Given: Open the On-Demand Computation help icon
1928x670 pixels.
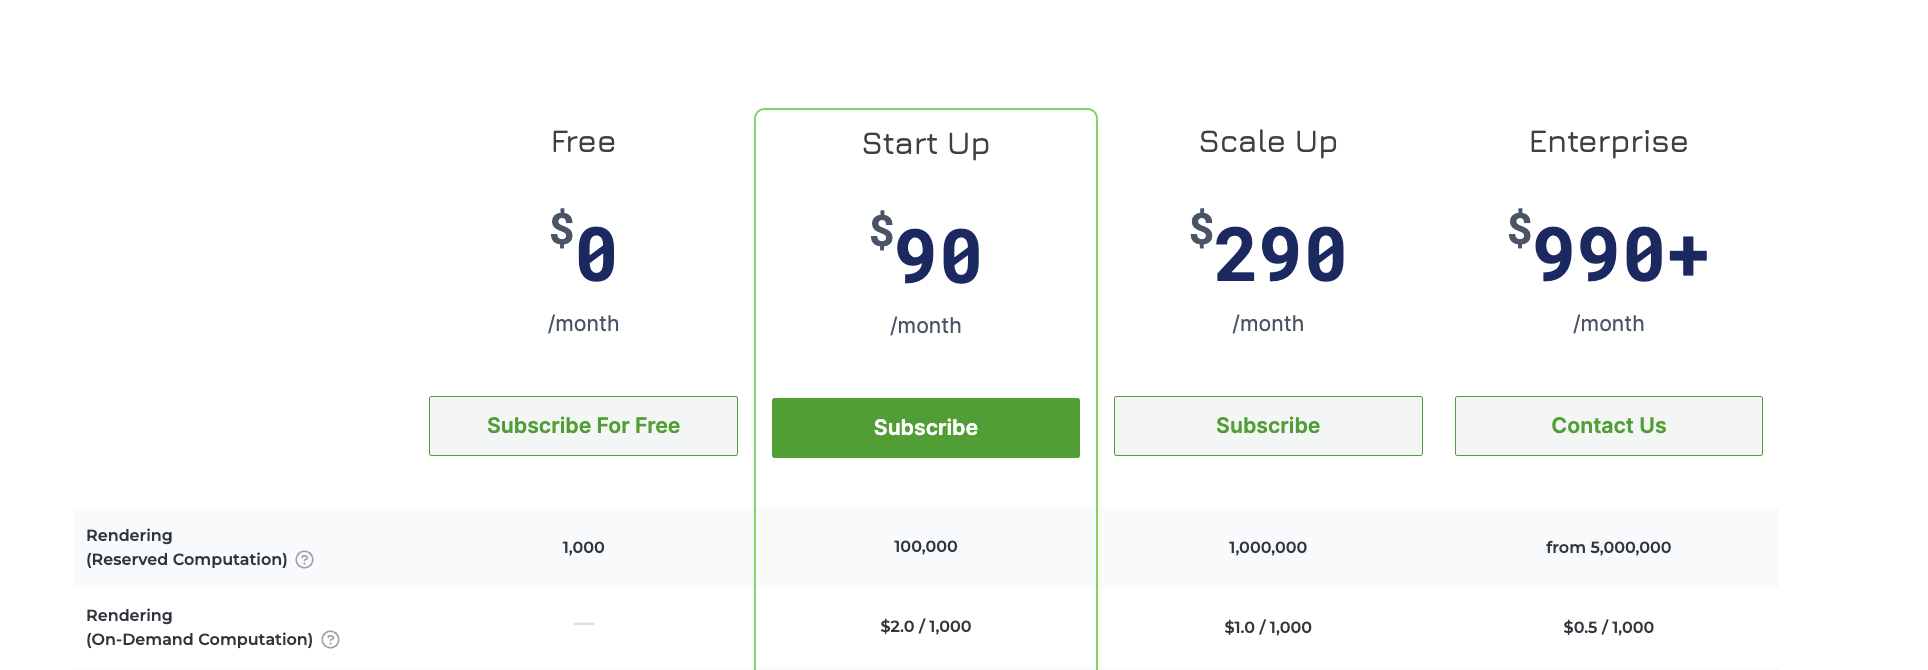Looking at the screenshot, I should click(330, 639).
